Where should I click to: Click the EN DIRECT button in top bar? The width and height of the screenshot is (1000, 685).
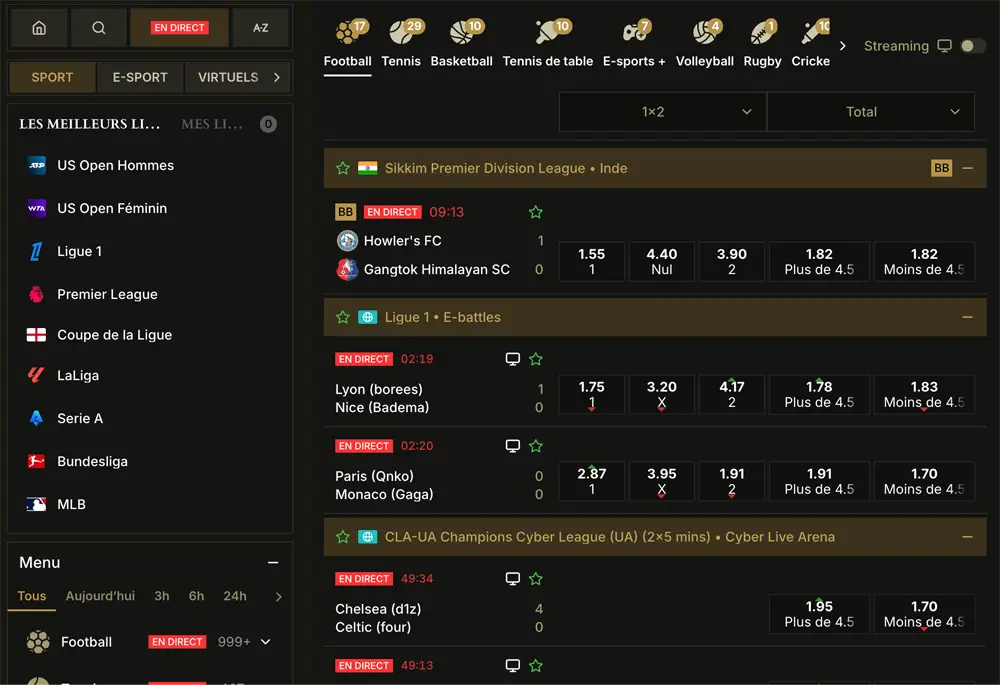click(x=179, y=27)
